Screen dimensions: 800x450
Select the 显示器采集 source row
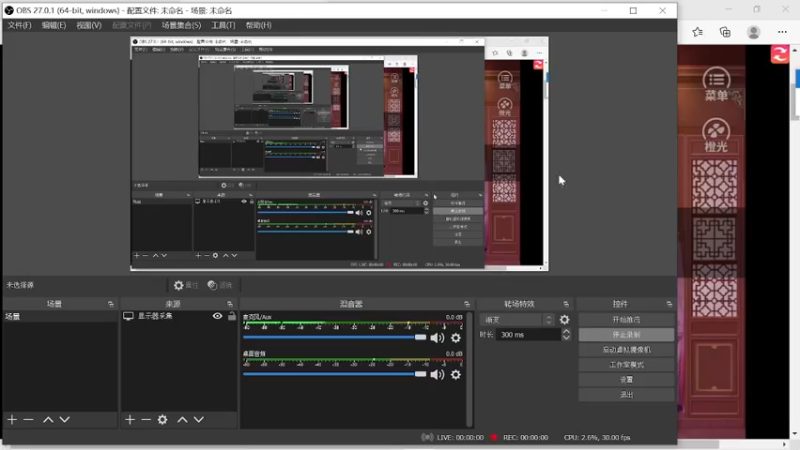[x=179, y=316]
